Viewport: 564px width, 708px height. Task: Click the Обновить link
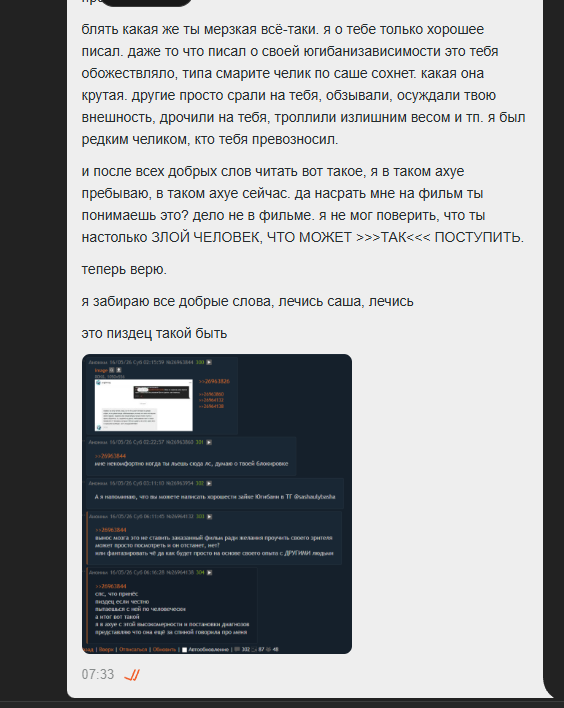(x=164, y=650)
